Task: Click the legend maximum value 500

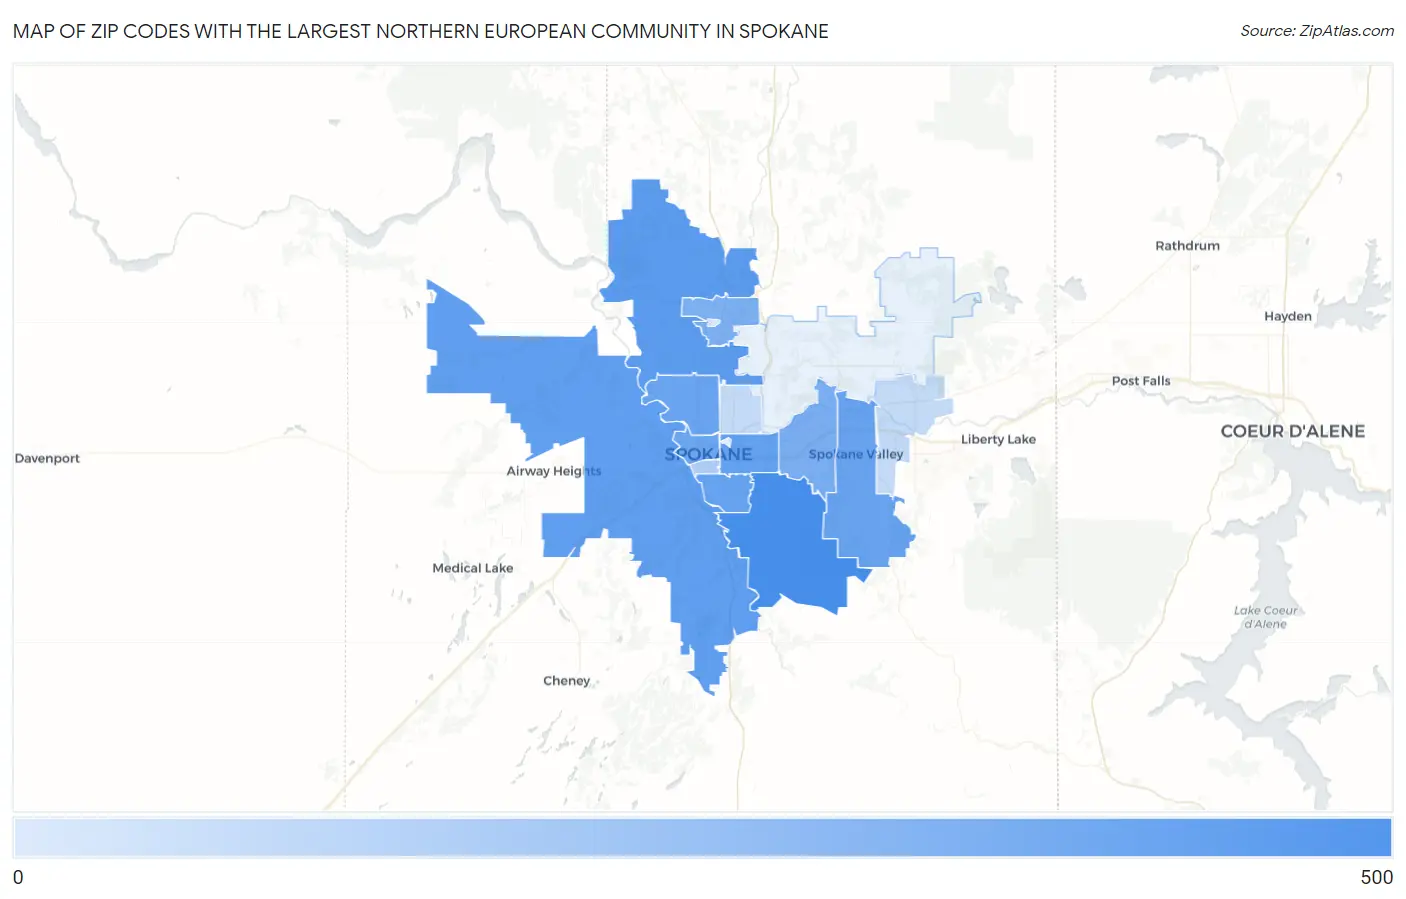Action: [x=1376, y=877]
